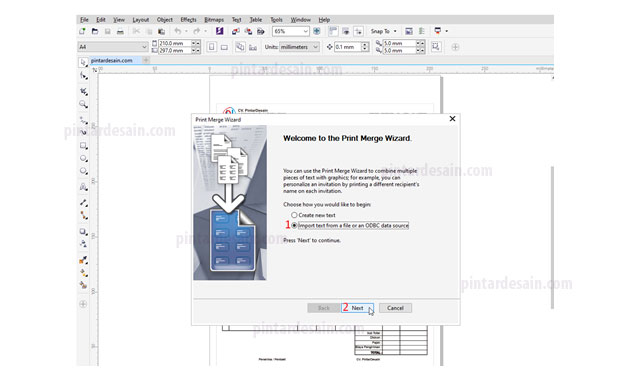Open the File menu
630x380 pixels.
[x=84, y=20]
